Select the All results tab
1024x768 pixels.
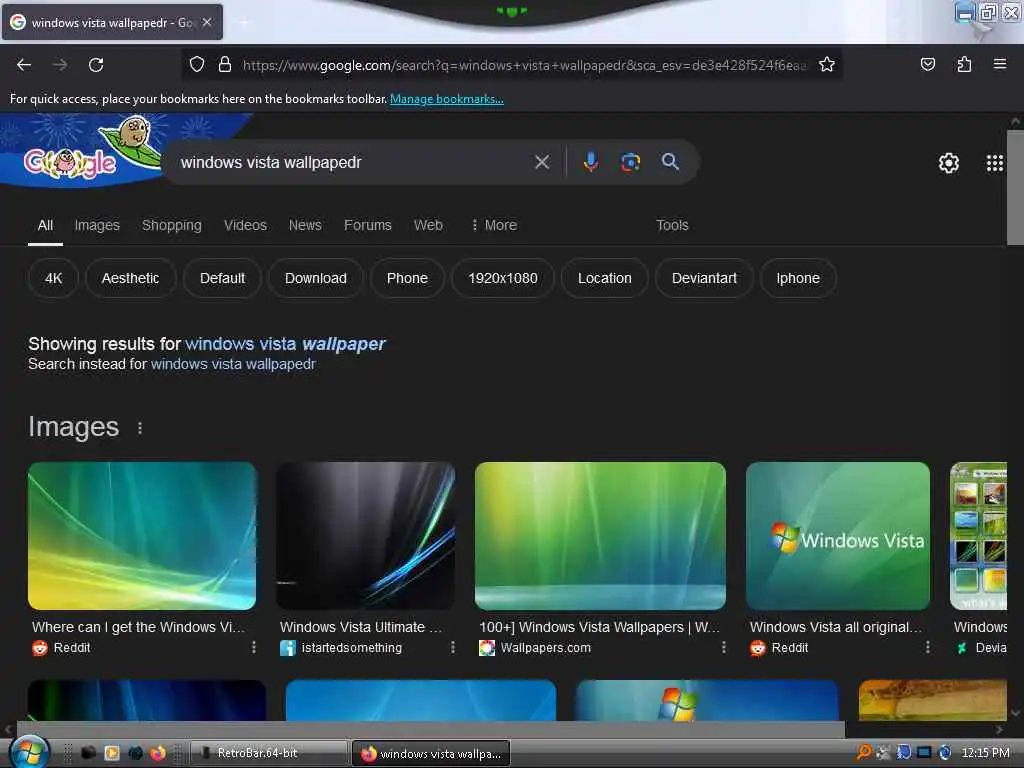click(x=45, y=225)
